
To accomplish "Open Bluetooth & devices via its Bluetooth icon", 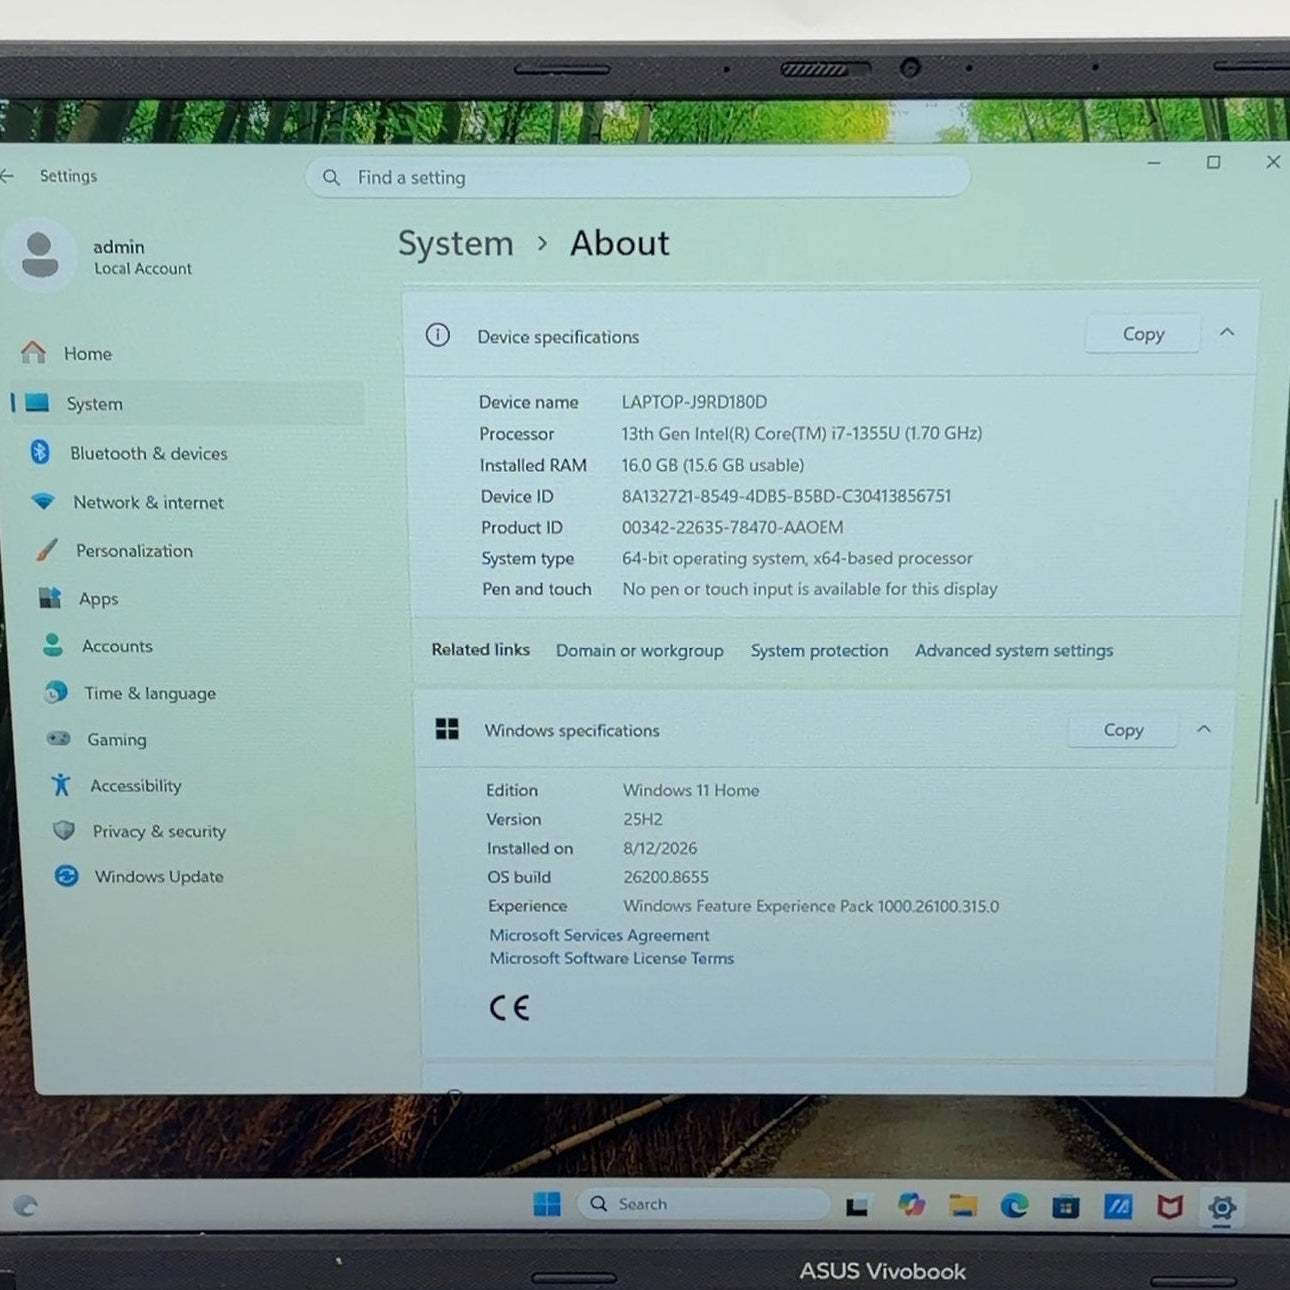I will [40, 452].
